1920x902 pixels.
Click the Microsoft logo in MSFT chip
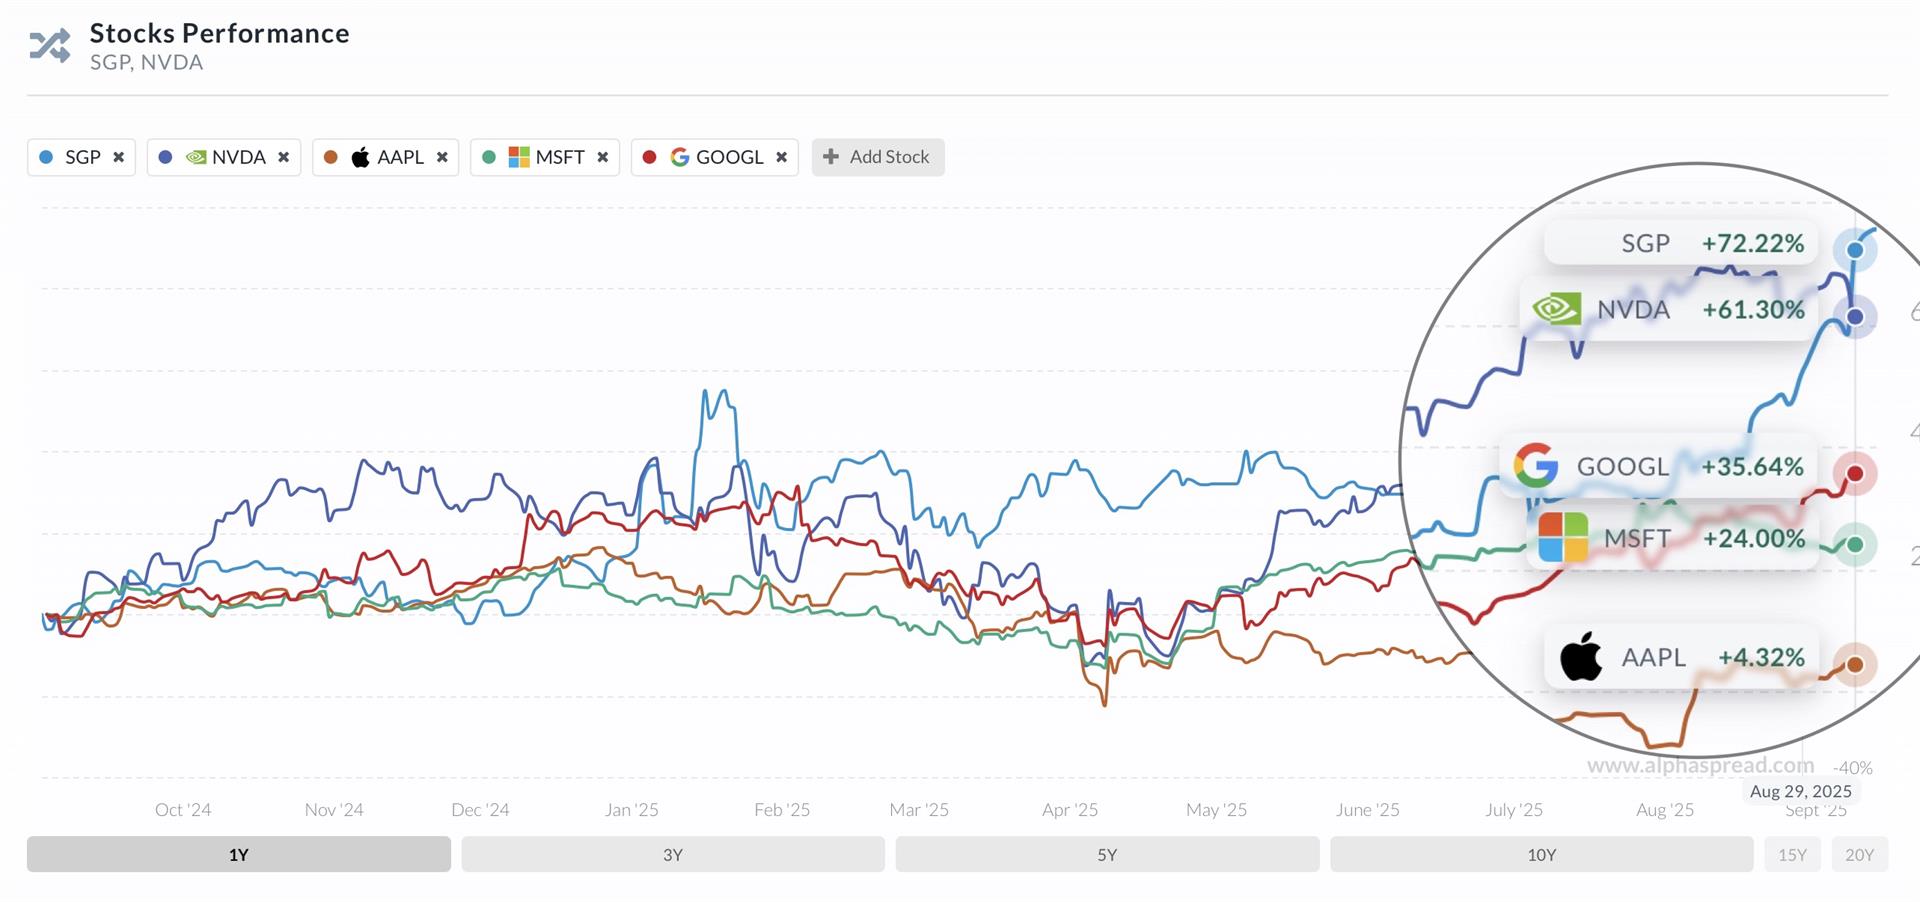click(519, 157)
